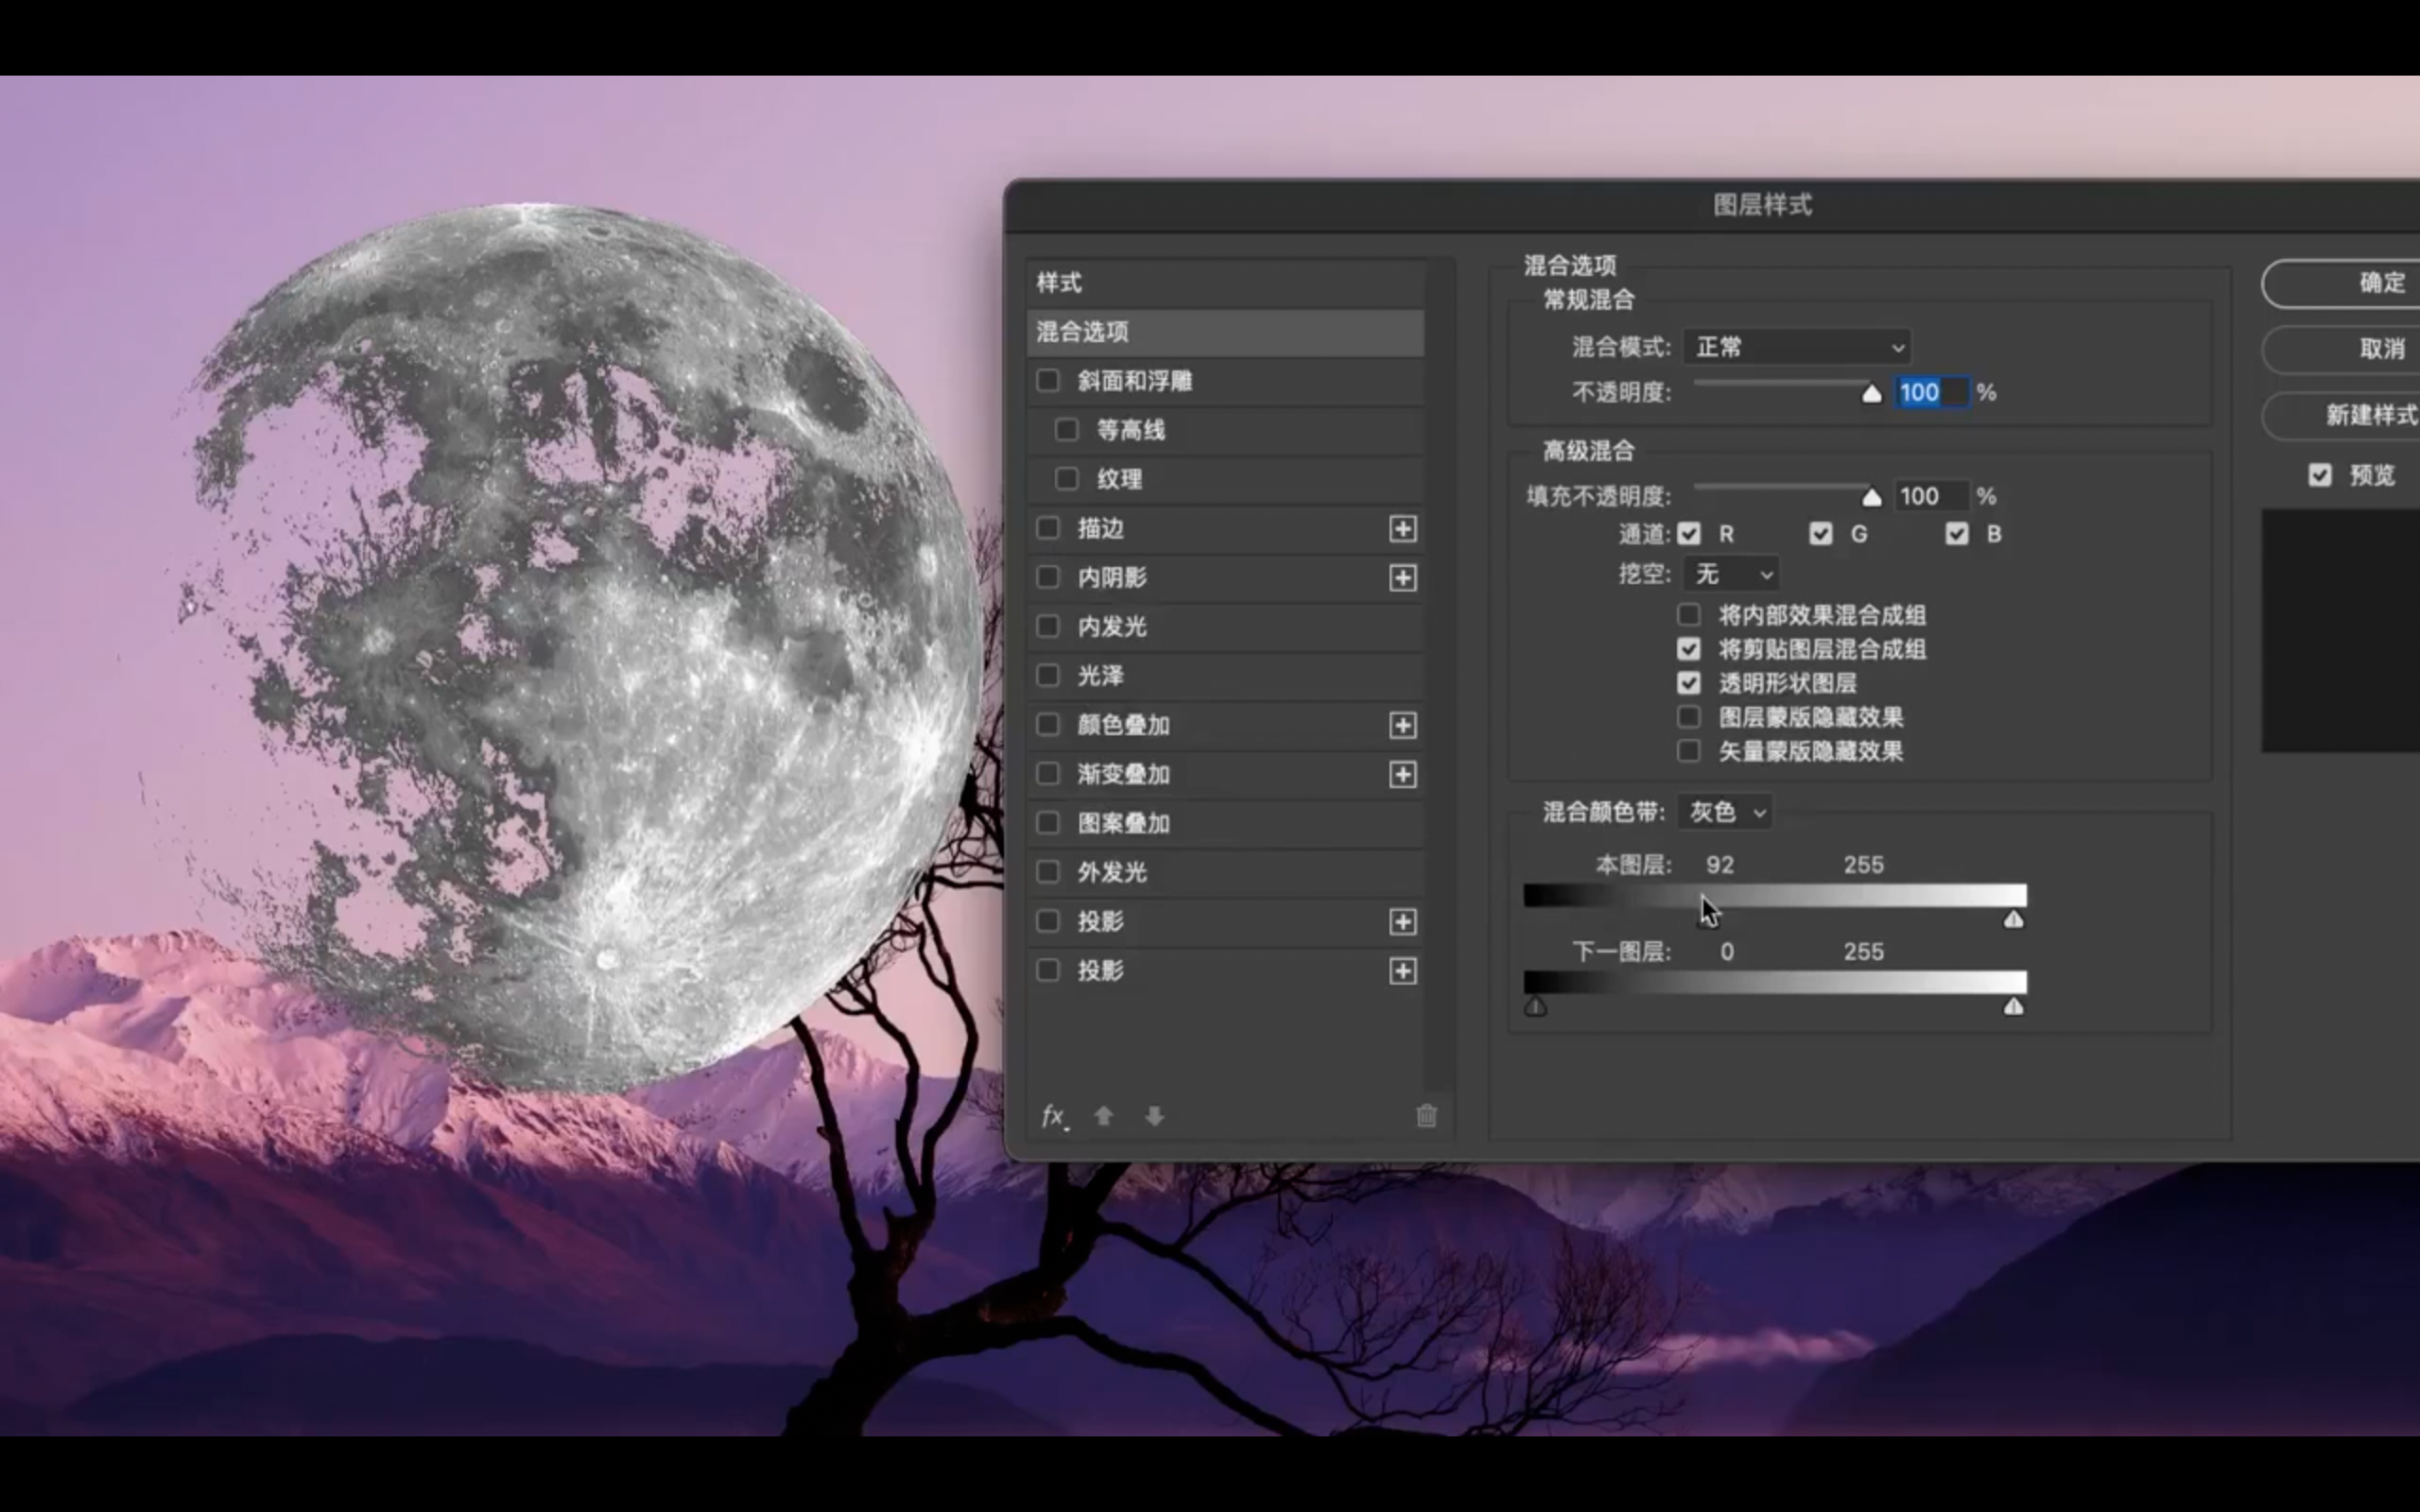Image resolution: width=2420 pixels, height=1512 pixels.
Task: Click the delete effect trash icon
Action: 1426,1116
